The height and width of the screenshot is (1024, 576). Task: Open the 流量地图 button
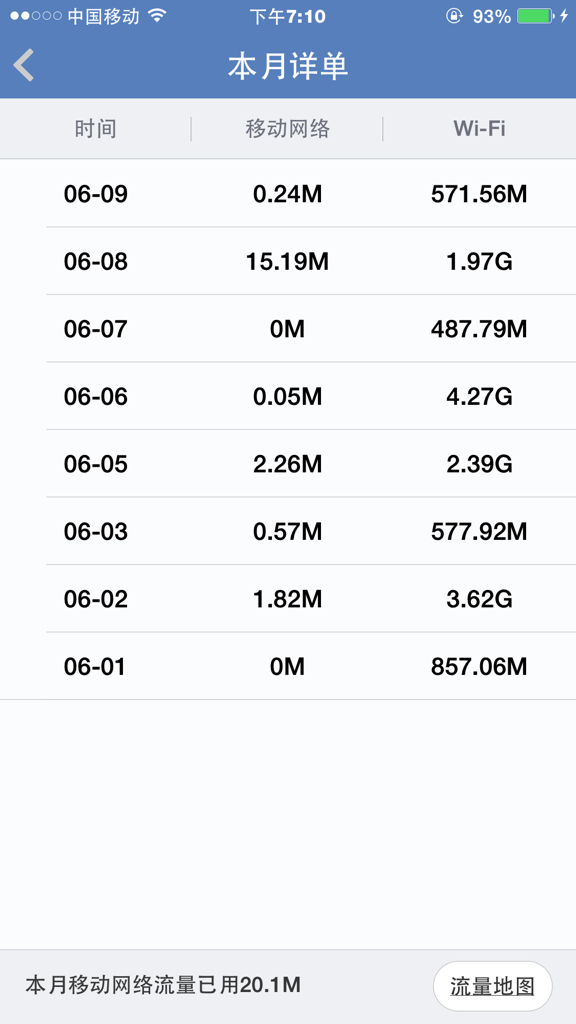(492, 985)
